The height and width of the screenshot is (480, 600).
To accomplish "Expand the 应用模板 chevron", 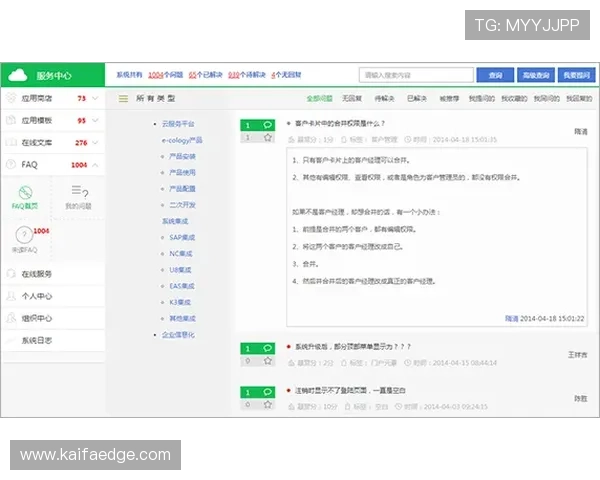I will click(x=95, y=120).
